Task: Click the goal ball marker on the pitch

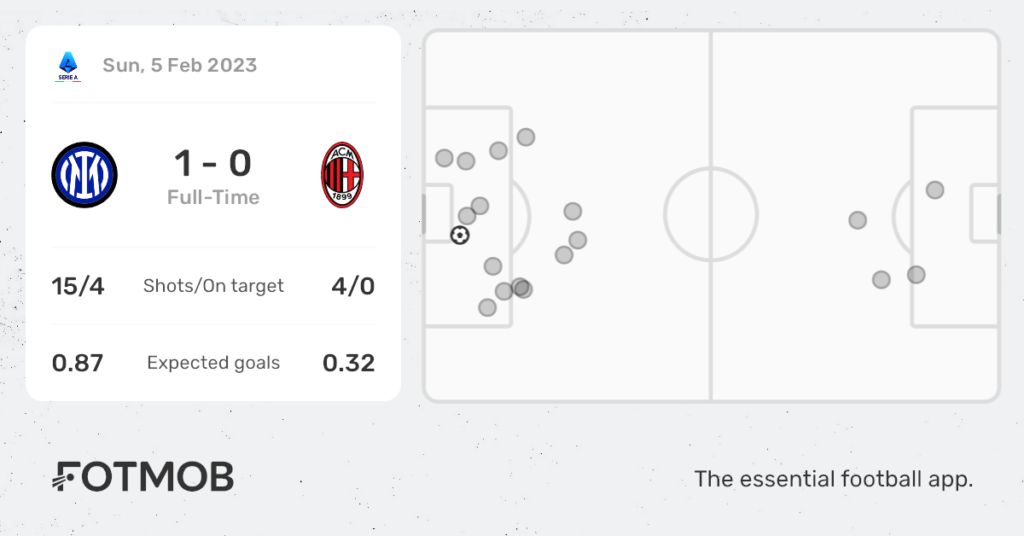Action: pyautogui.click(x=460, y=235)
